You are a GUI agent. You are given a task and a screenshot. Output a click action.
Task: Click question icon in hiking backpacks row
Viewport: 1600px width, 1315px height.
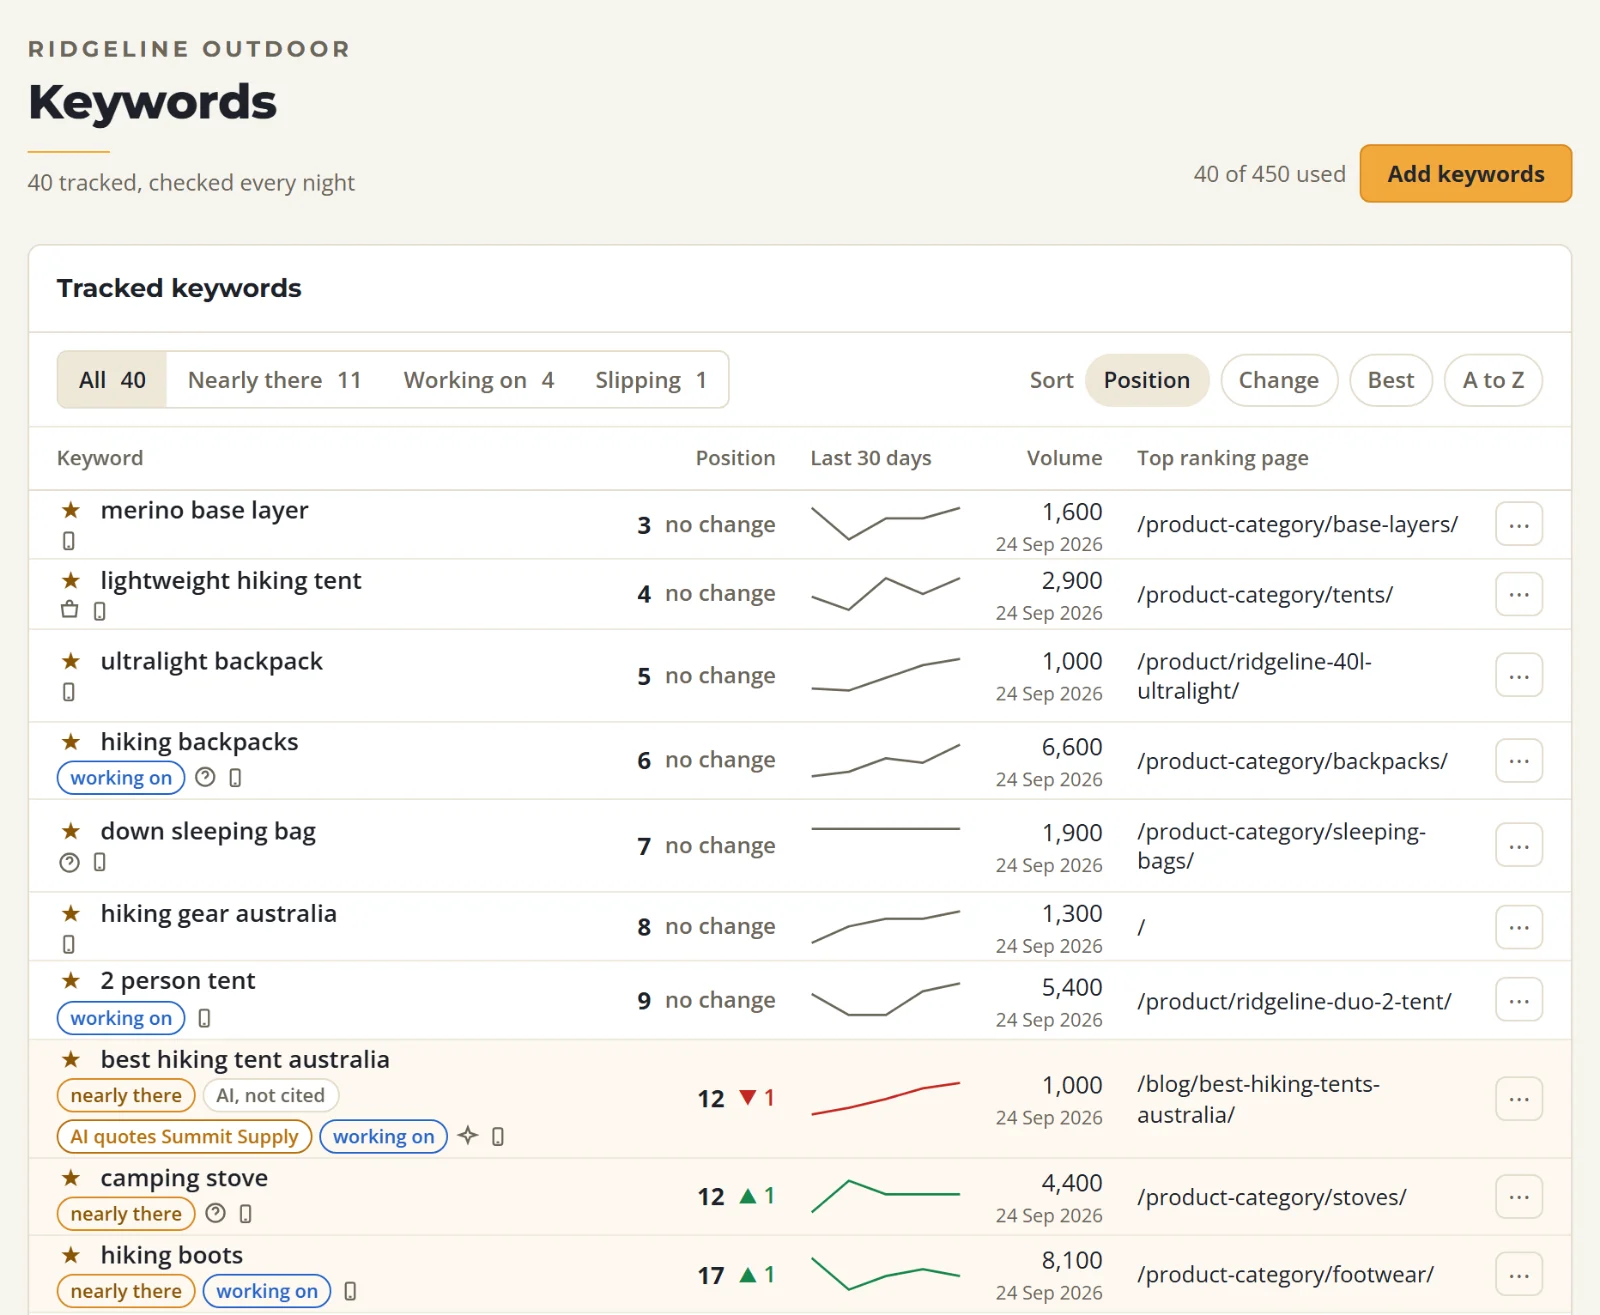click(205, 777)
